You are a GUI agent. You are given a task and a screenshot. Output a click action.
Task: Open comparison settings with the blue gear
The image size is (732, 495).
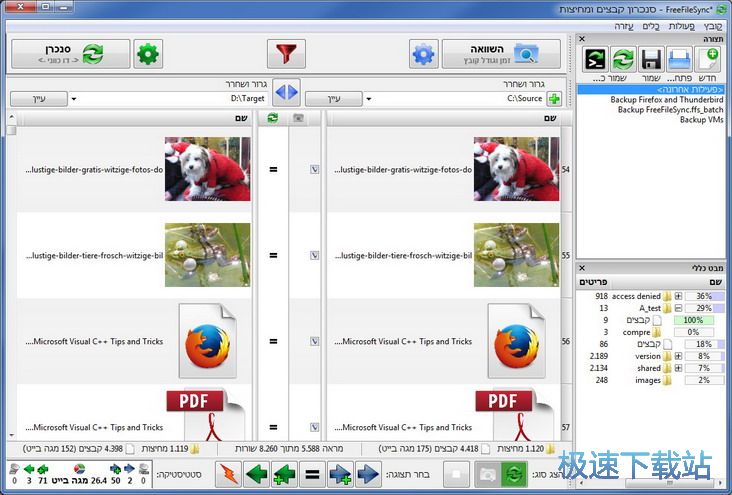click(x=424, y=53)
